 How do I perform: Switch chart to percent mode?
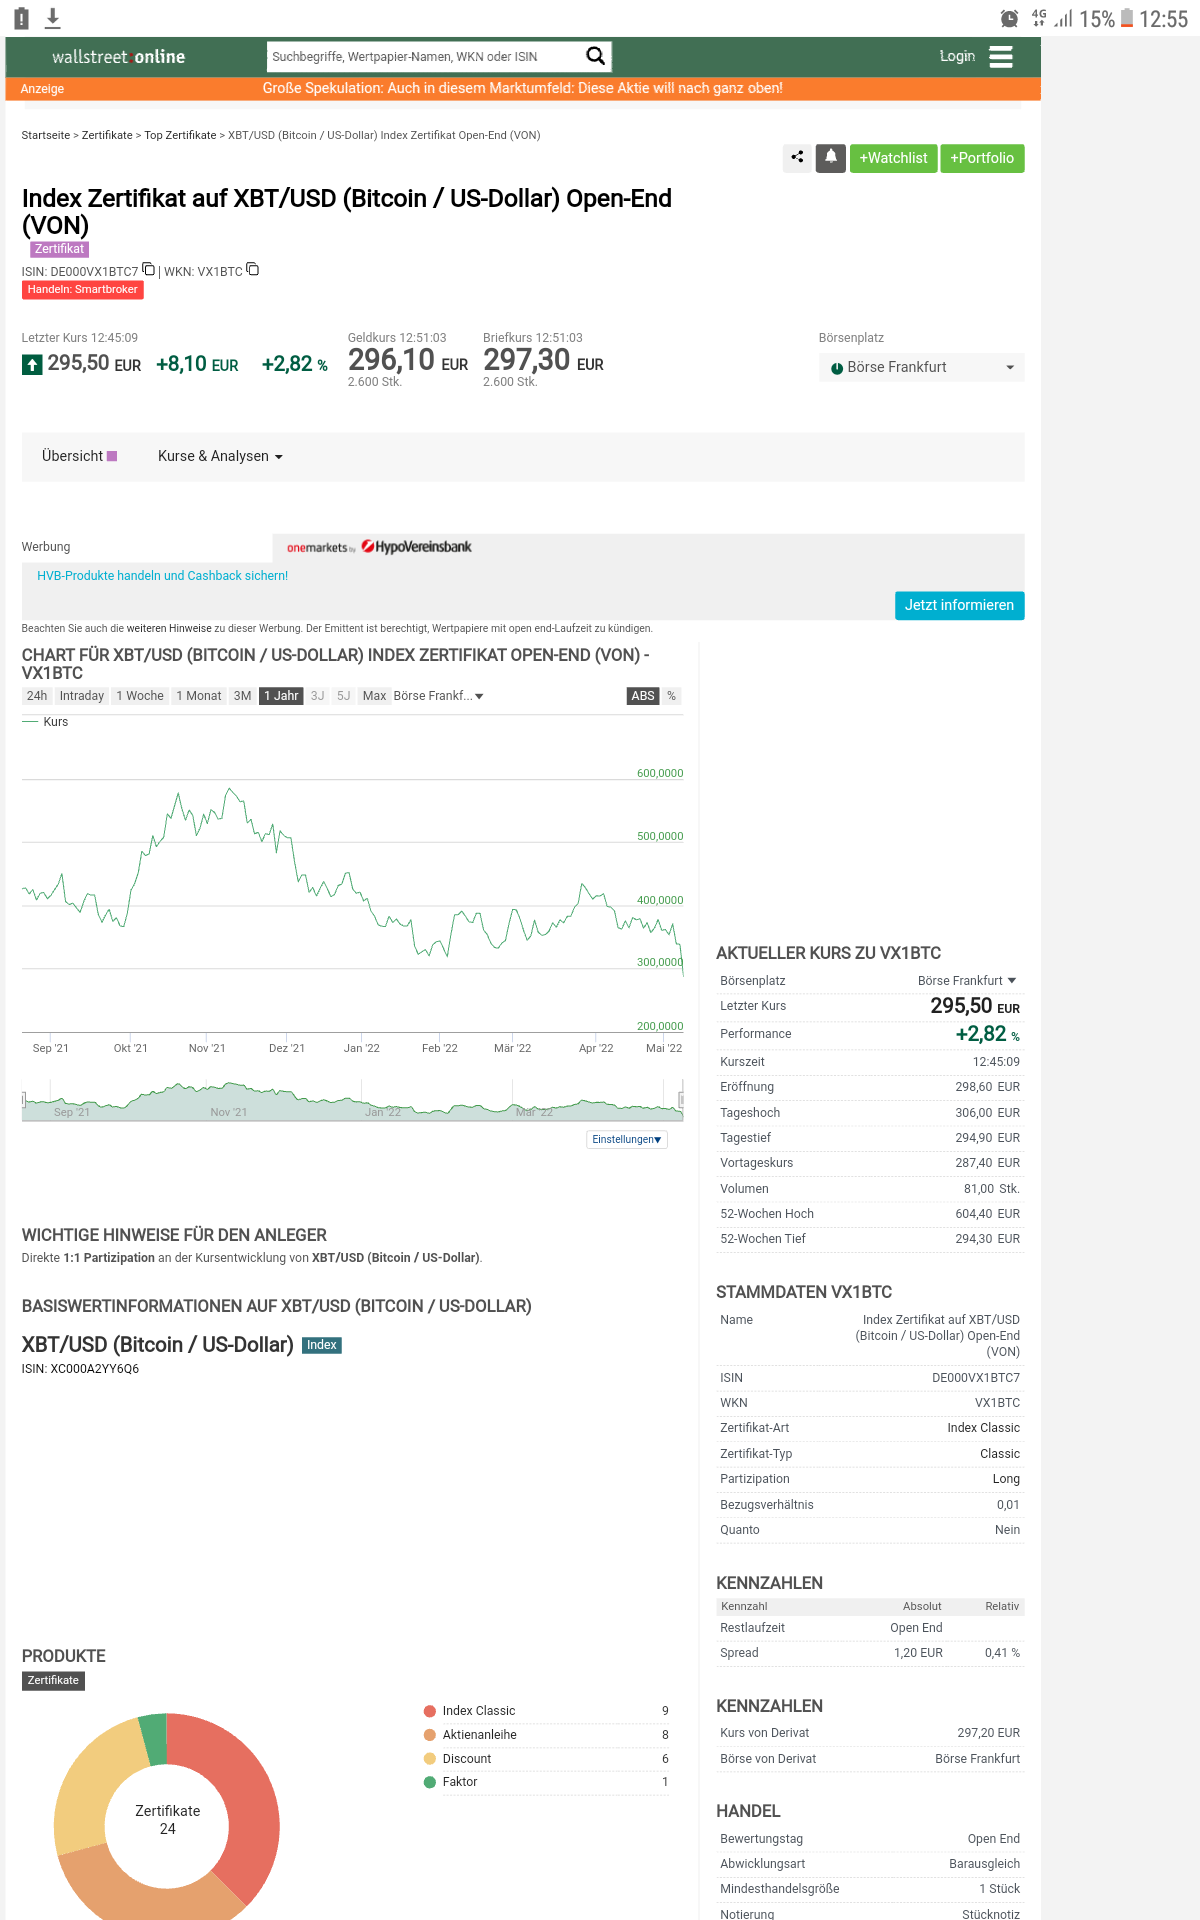click(x=672, y=696)
